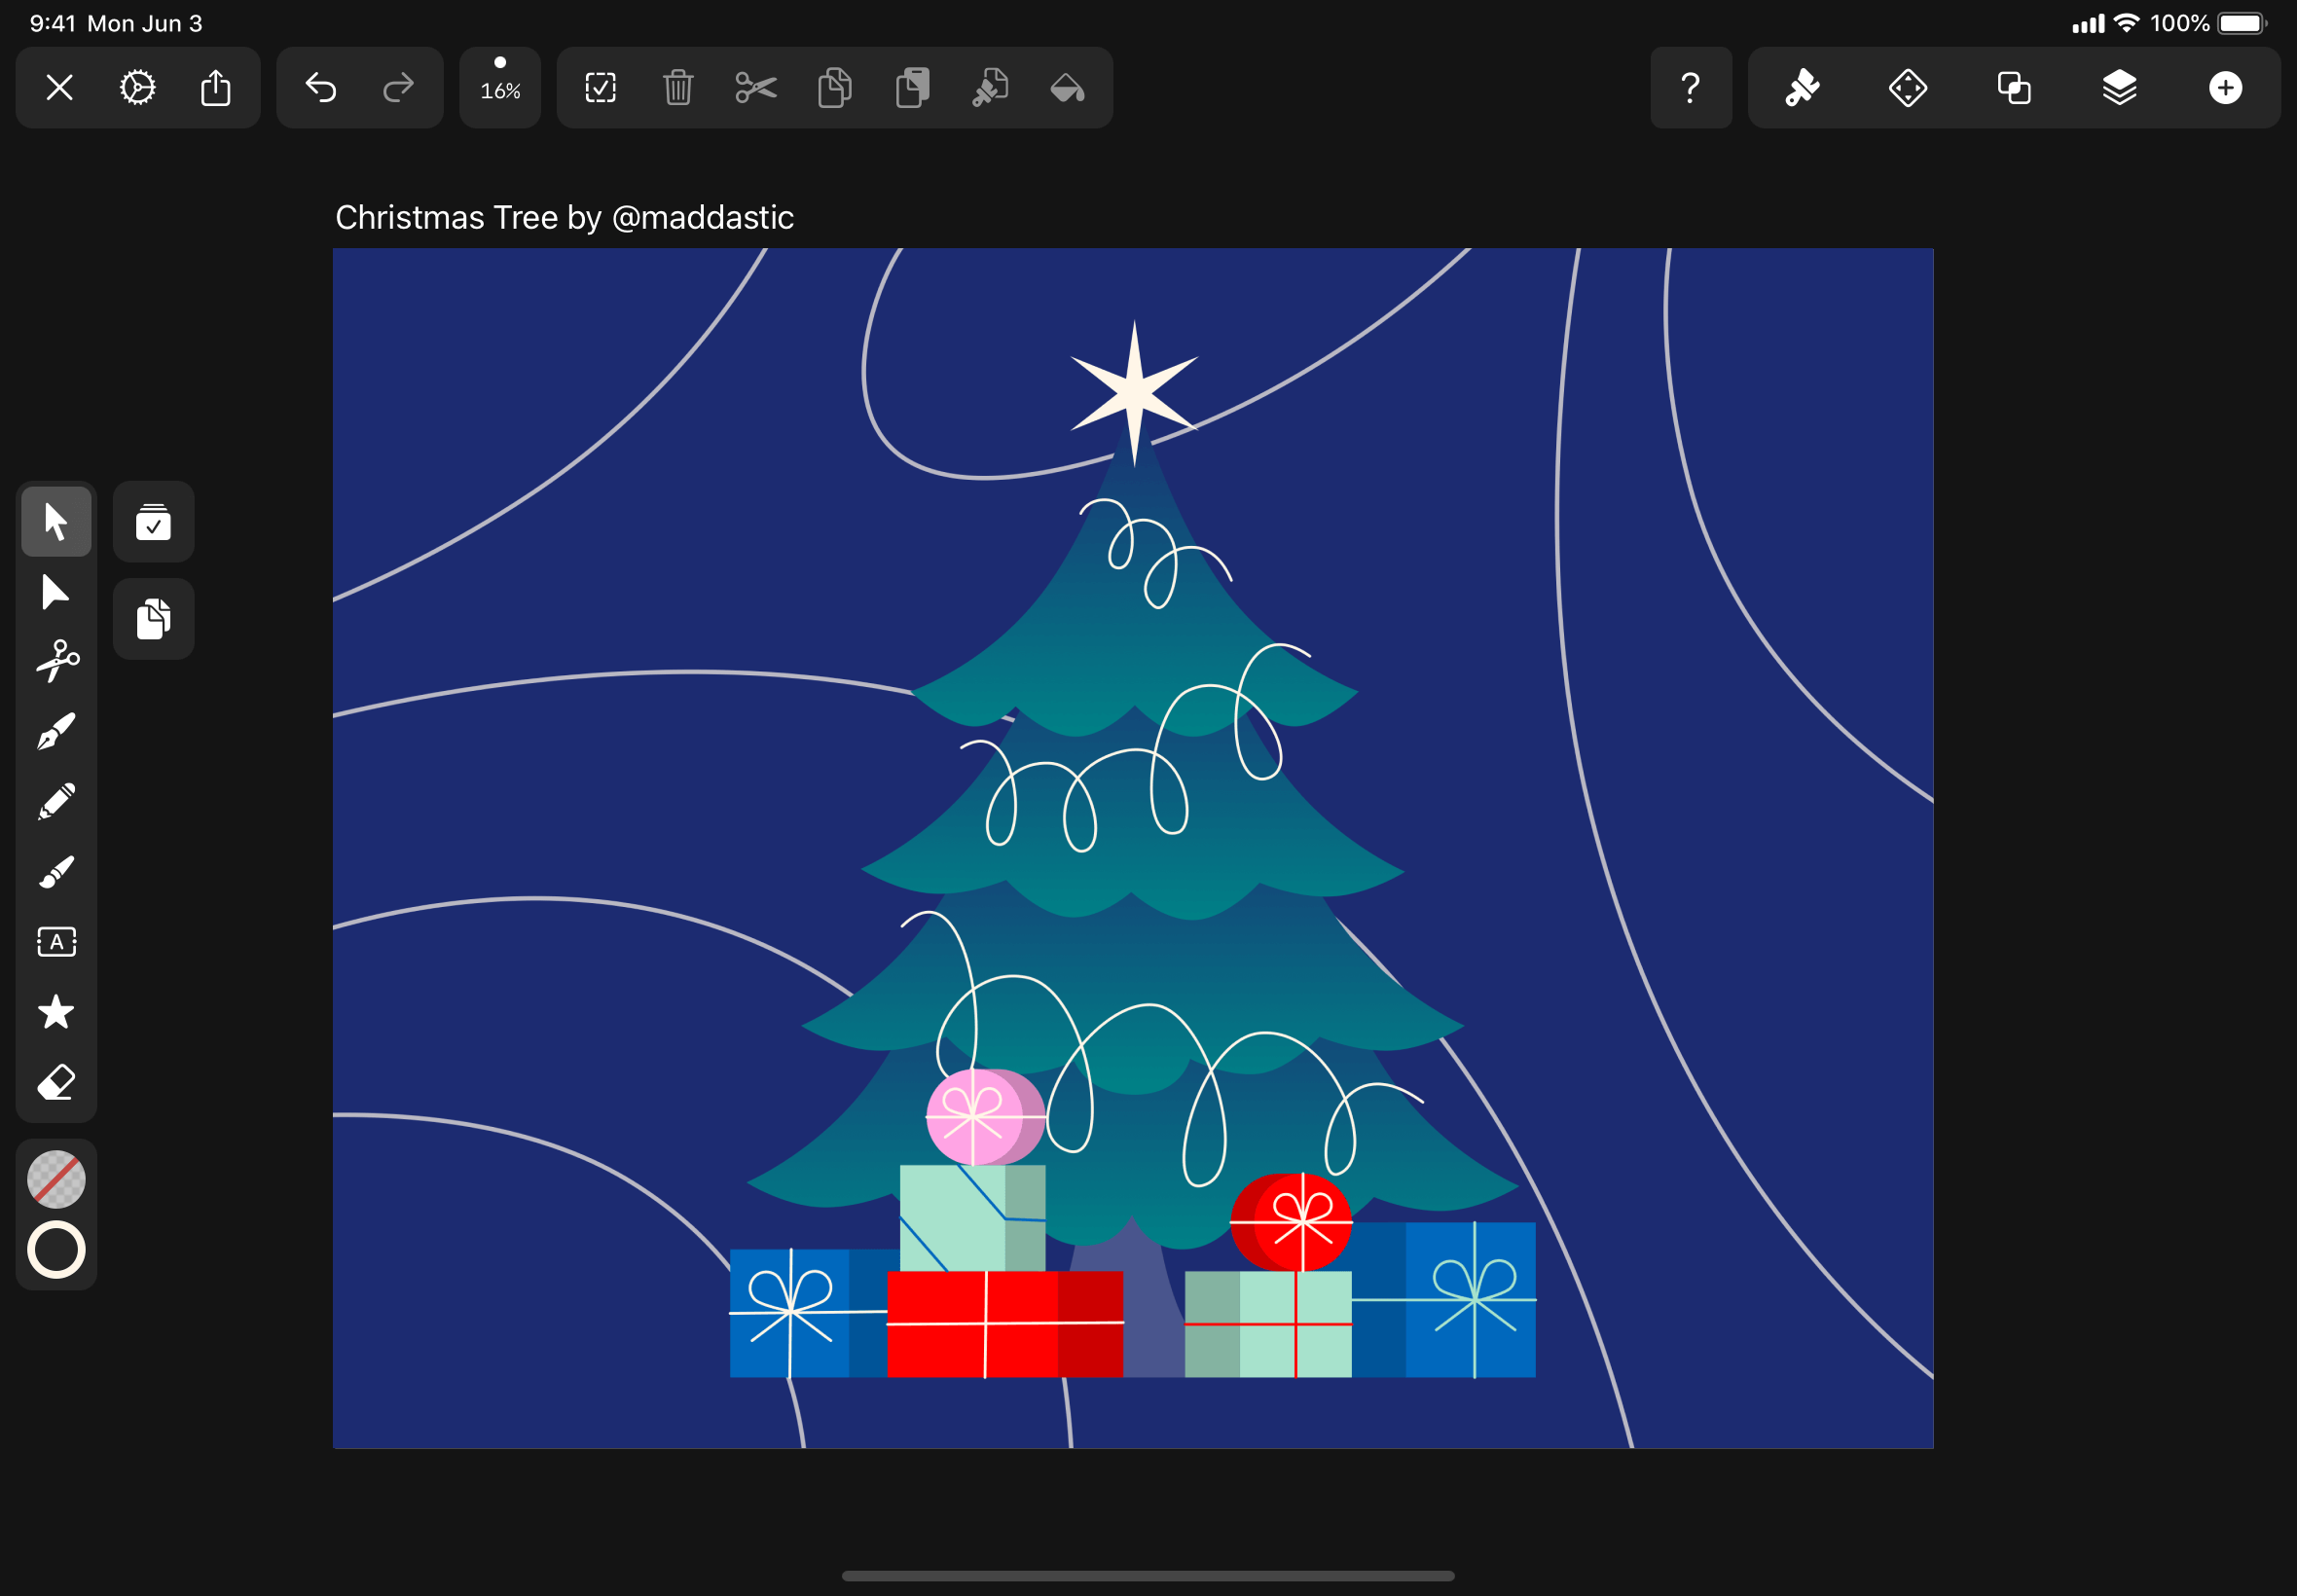The height and width of the screenshot is (1596, 2297).
Task: Toggle duplicate mode icon beside tools
Action: coord(153,619)
